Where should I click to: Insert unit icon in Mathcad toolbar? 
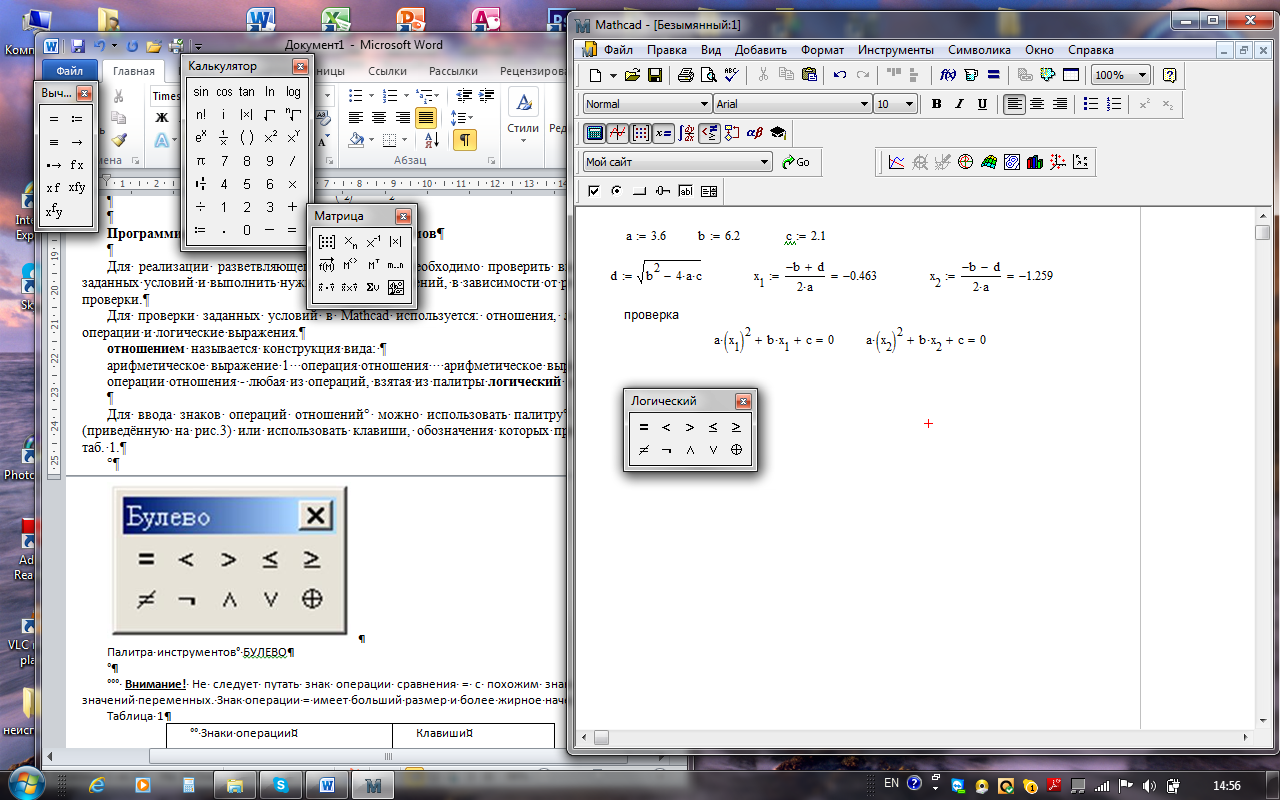pos(971,75)
